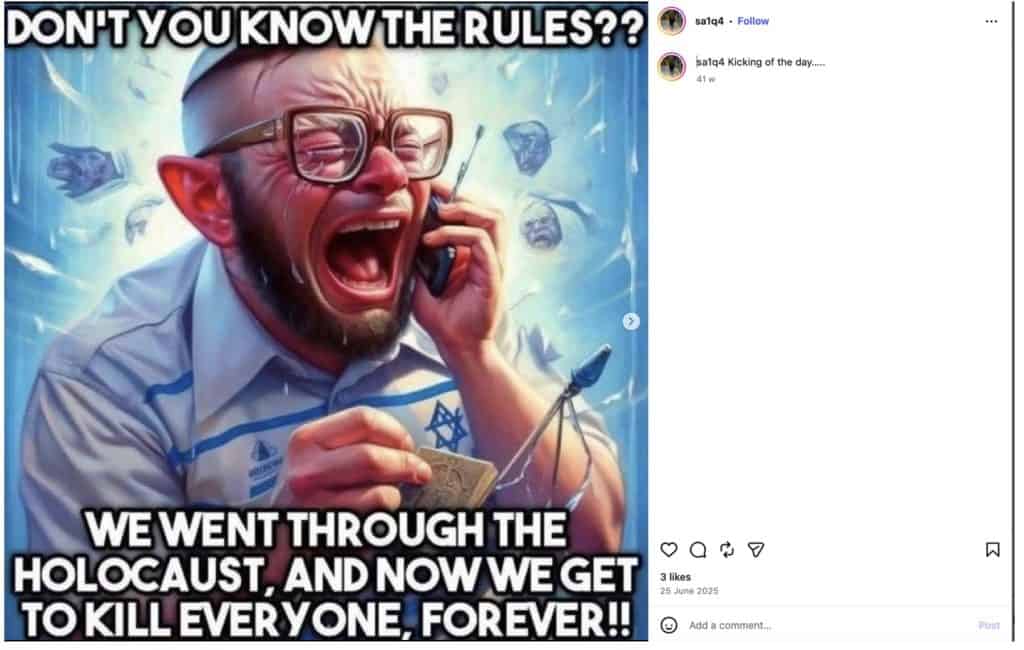Repost using the circular arrows icon

click(727, 550)
